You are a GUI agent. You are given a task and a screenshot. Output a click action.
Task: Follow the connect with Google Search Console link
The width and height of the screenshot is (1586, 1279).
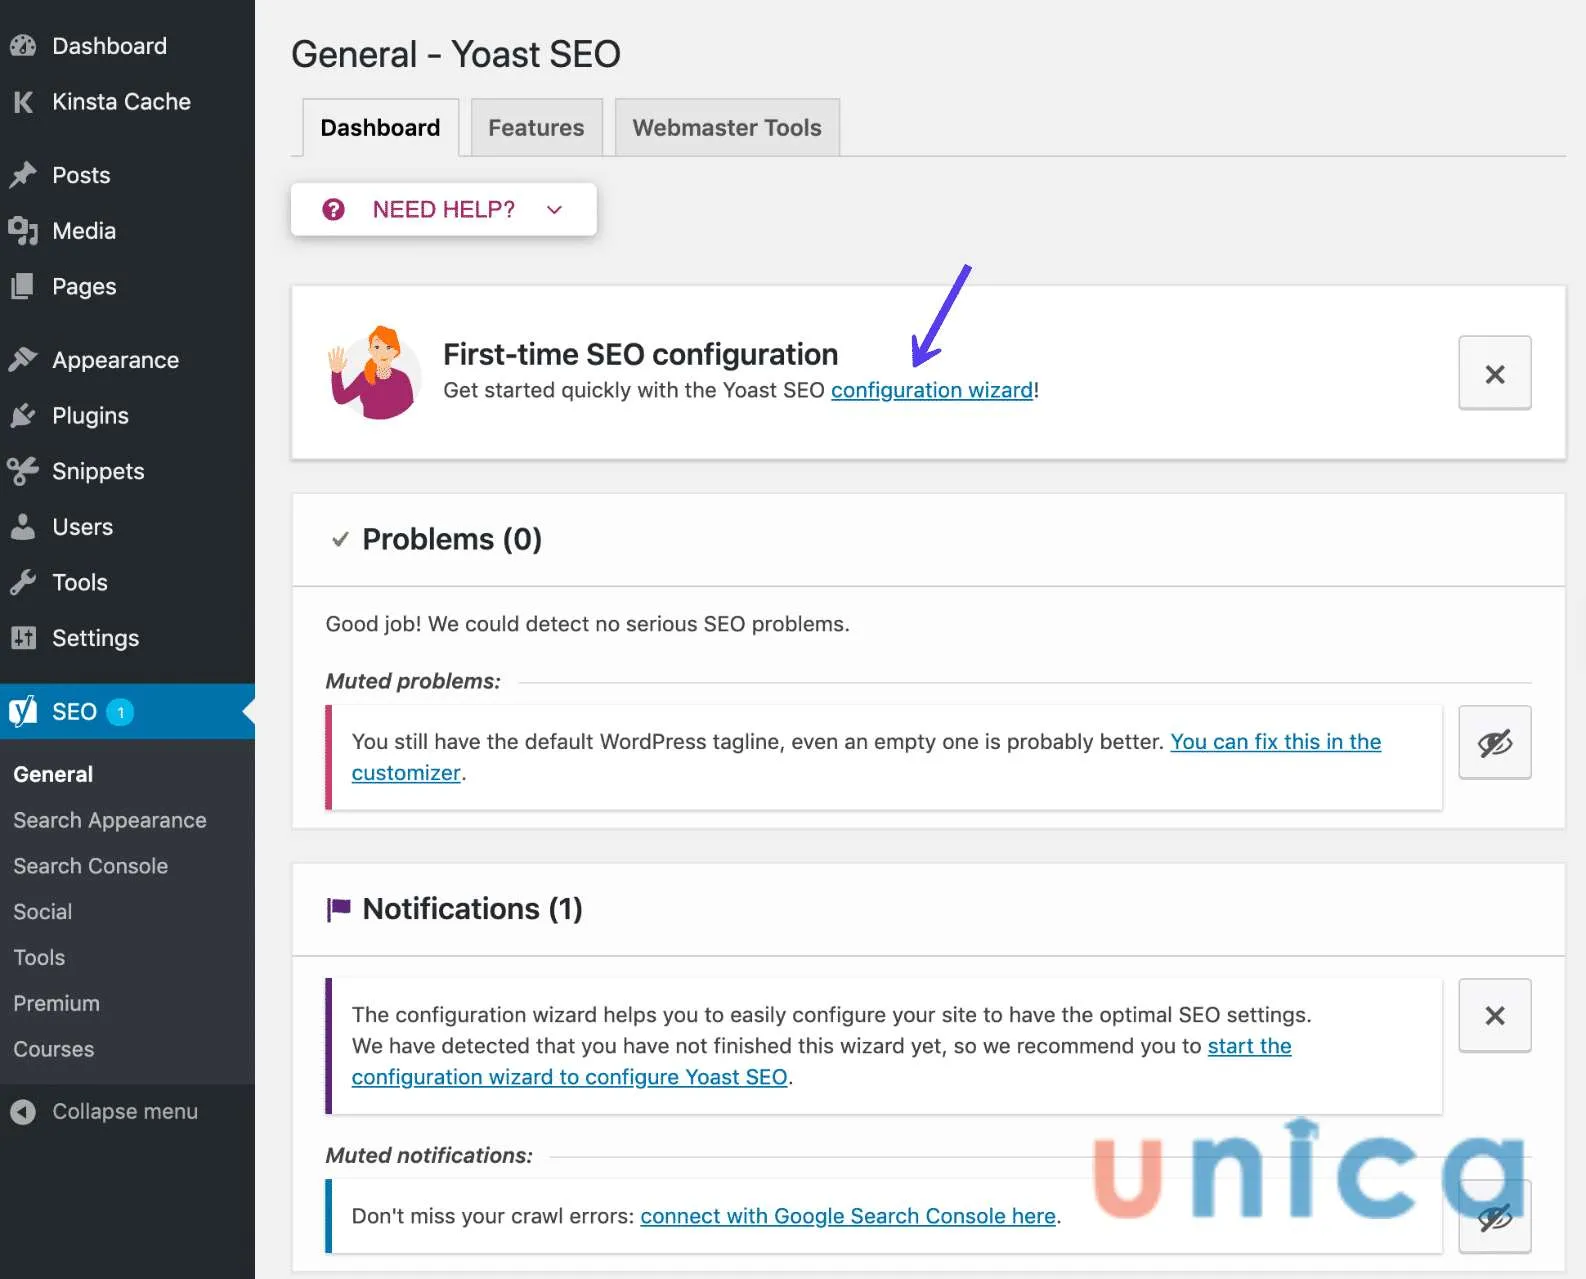tap(847, 1216)
